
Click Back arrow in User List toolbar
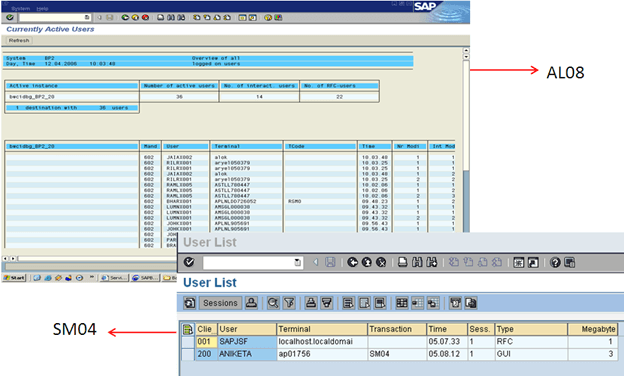point(352,262)
